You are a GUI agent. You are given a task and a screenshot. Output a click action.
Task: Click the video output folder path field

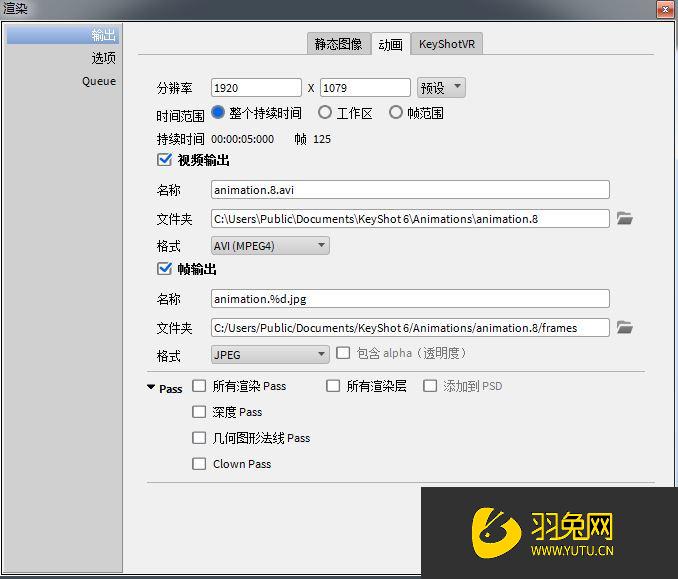tap(410, 219)
